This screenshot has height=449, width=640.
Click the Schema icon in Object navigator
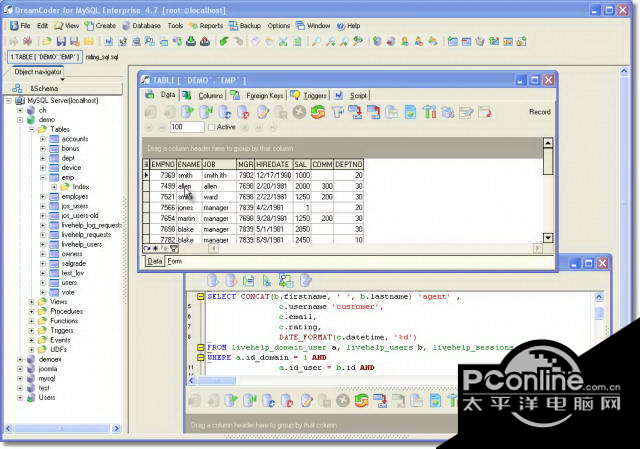17,88
